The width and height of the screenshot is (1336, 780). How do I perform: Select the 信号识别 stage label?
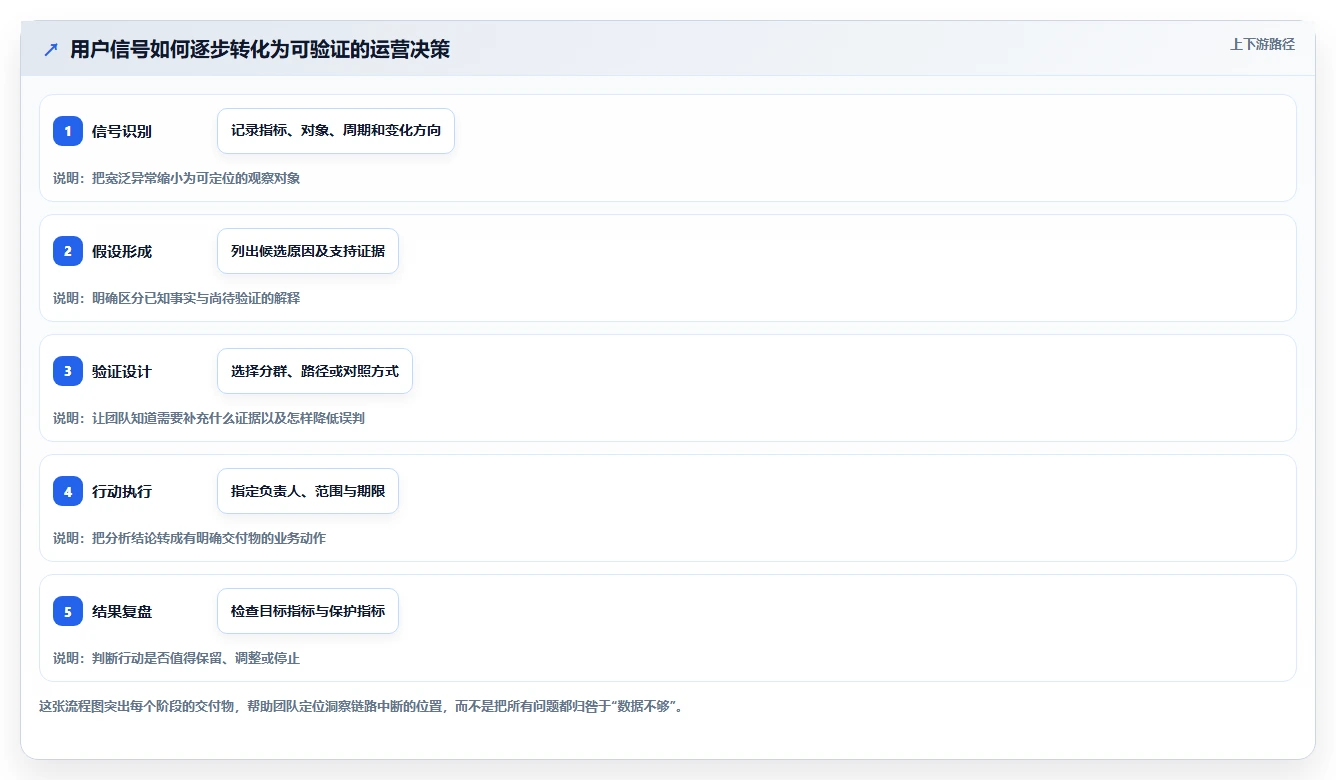tap(122, 131)
